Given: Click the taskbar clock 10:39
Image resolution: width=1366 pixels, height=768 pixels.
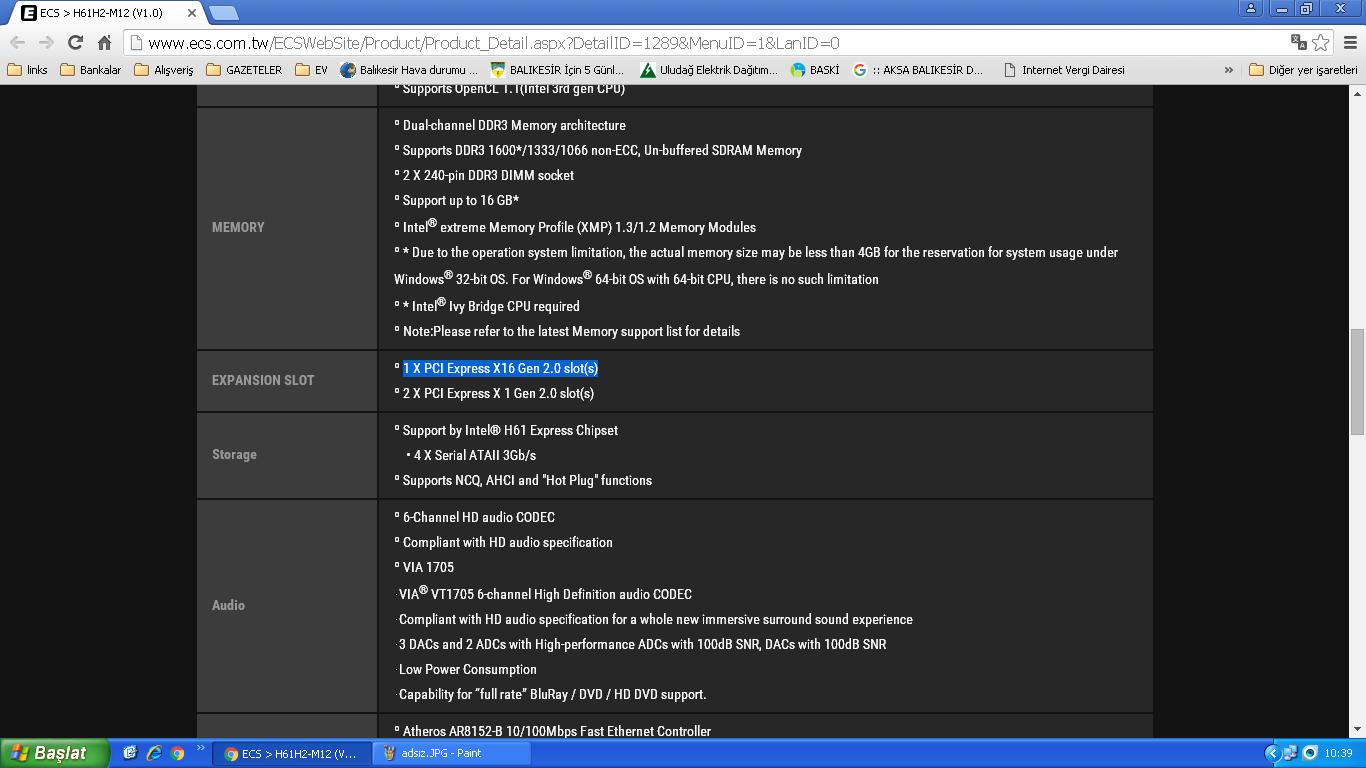Looking at the screenshot, I should click(1338, 753).
